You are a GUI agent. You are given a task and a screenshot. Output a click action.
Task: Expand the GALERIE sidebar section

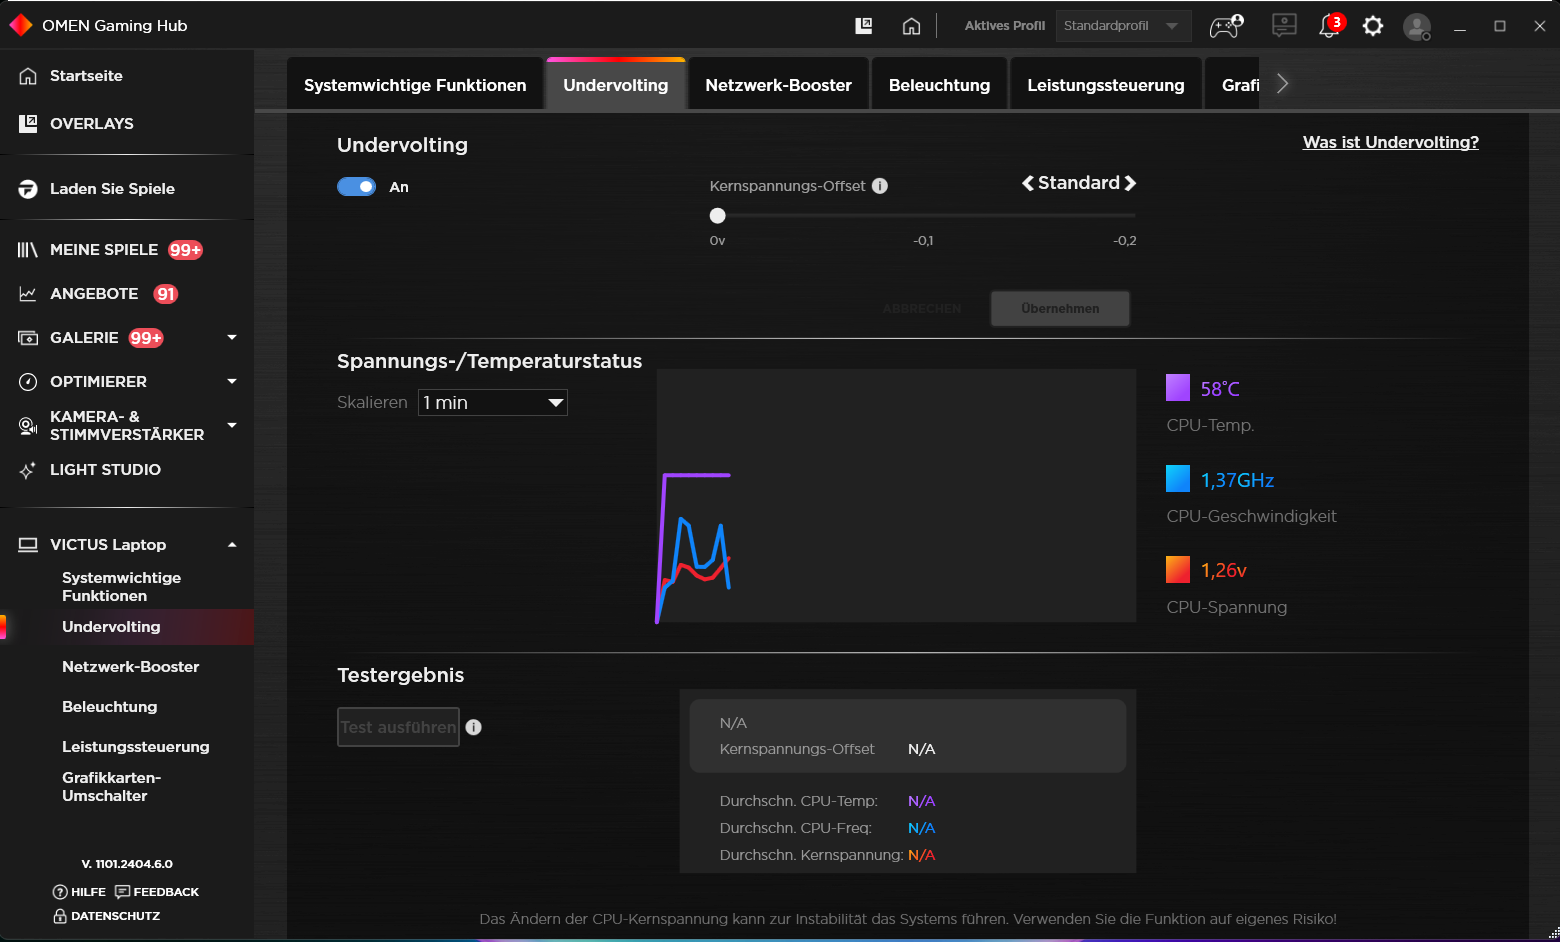(232, 337)
